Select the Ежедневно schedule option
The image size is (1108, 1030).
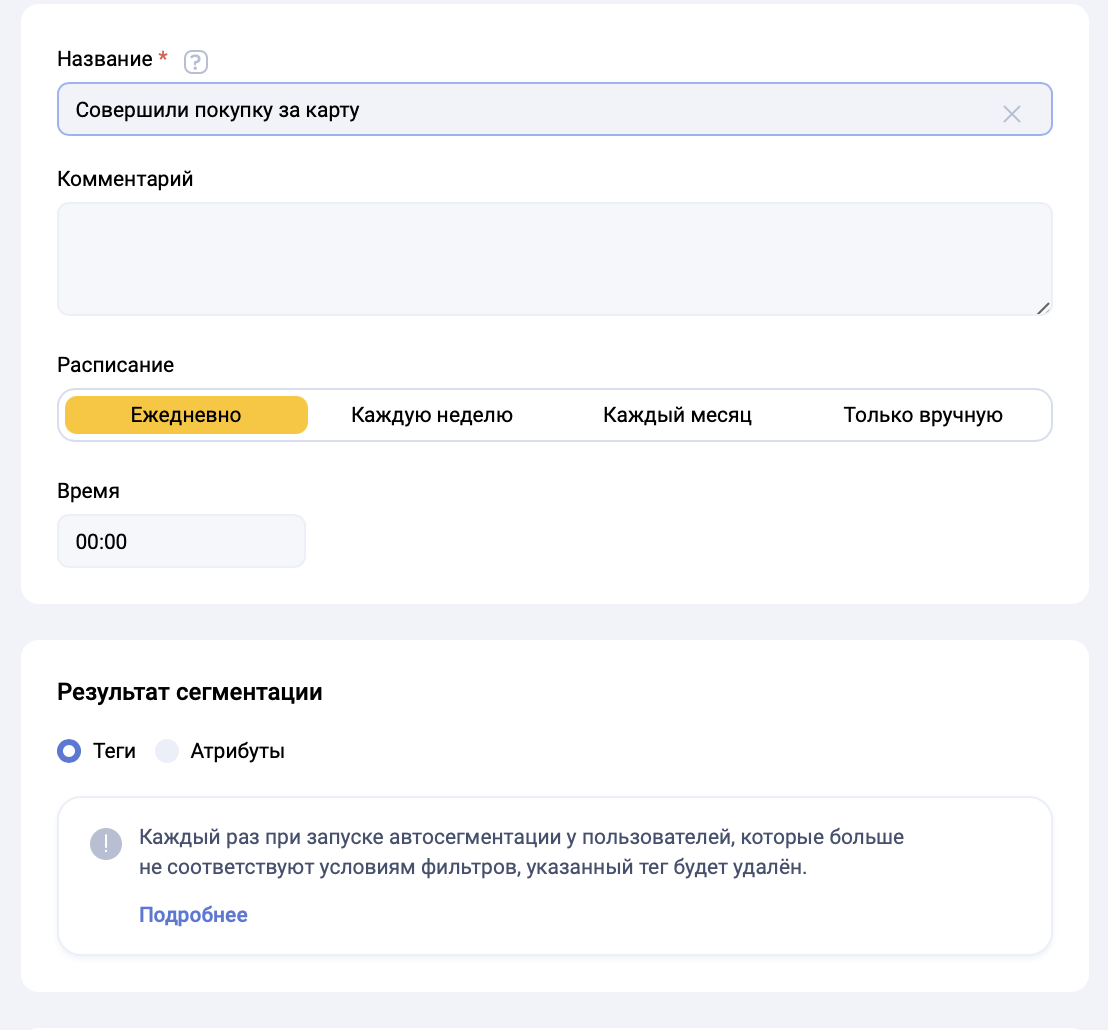pyautogui.click(x=186, y=415)
